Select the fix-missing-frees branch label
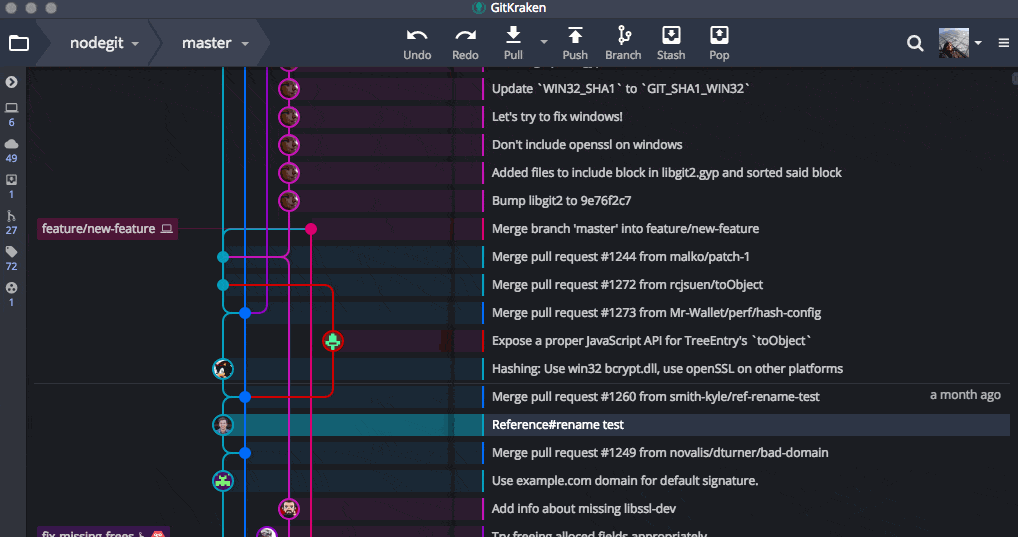1018x537 pixels. point(103,532)
